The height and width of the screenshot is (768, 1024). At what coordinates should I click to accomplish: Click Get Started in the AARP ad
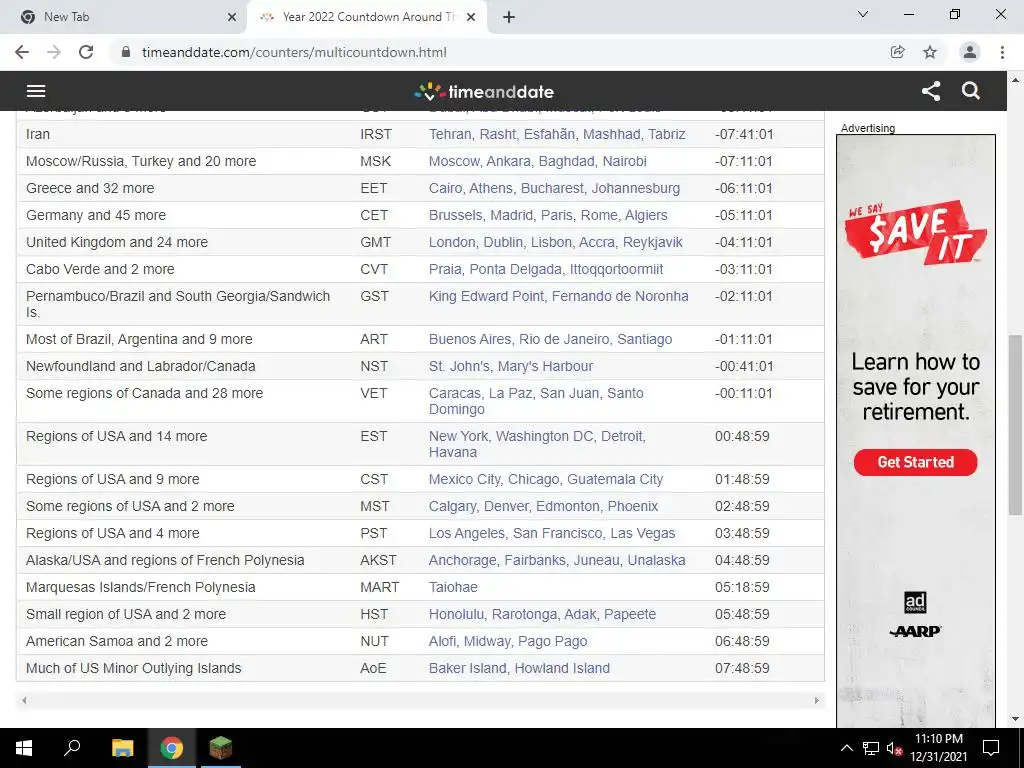coord(916,462)
